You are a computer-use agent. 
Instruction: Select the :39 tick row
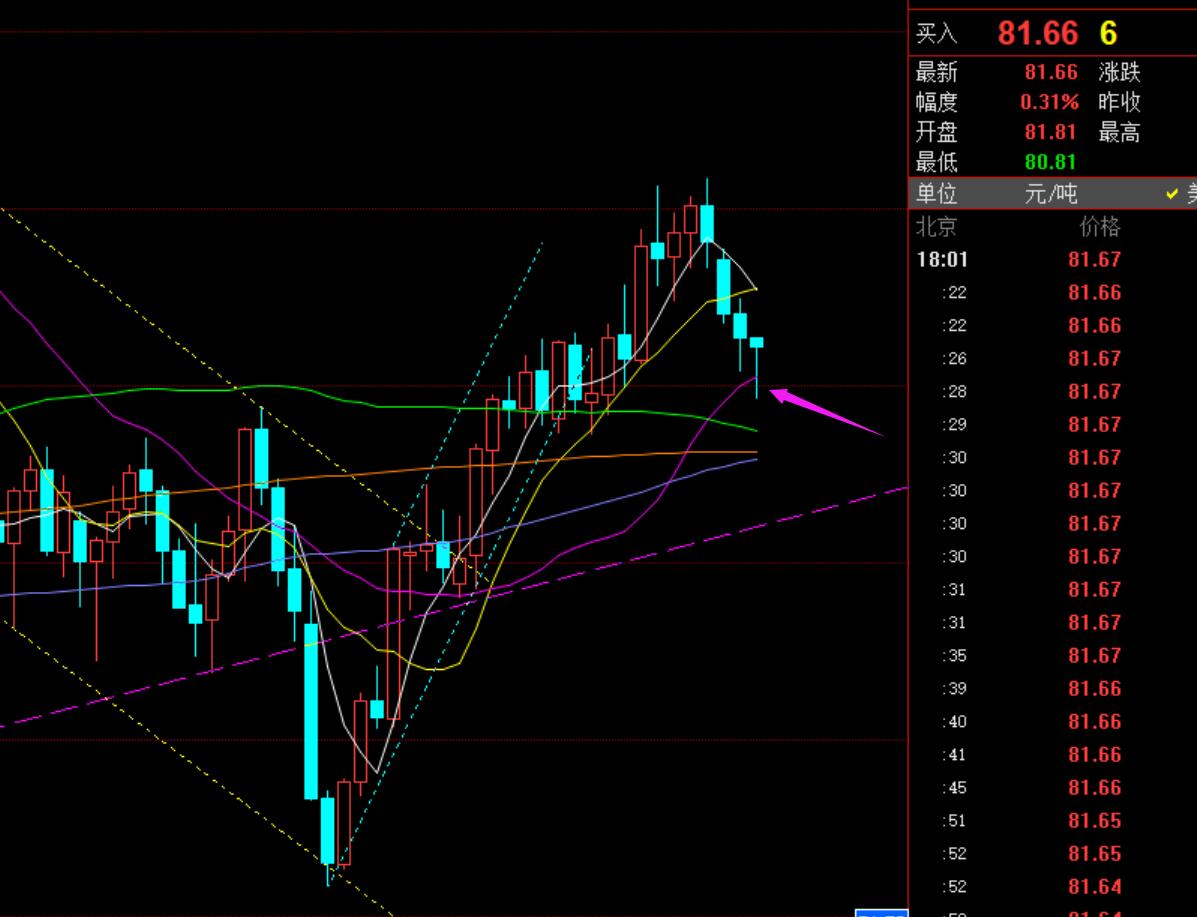coord(1053,689)
